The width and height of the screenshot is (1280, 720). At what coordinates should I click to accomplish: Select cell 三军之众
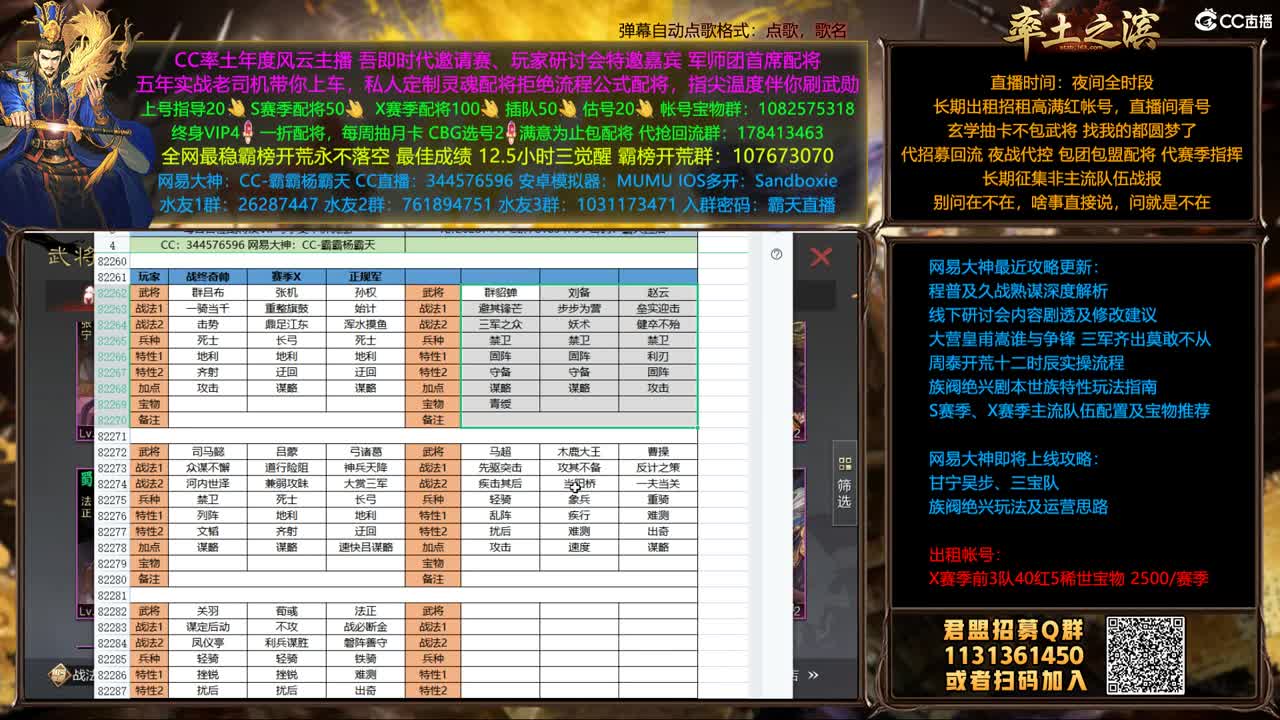coord(500,324)
